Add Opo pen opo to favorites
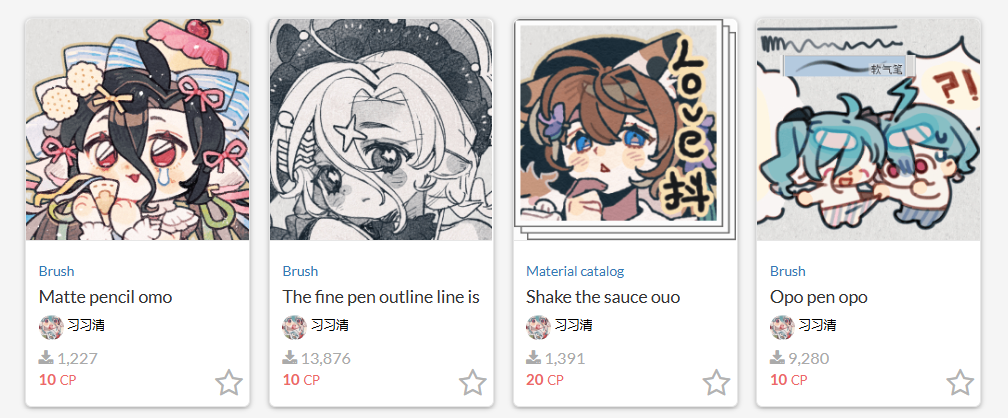1008x418 pixels. click(x=960, y=383)
